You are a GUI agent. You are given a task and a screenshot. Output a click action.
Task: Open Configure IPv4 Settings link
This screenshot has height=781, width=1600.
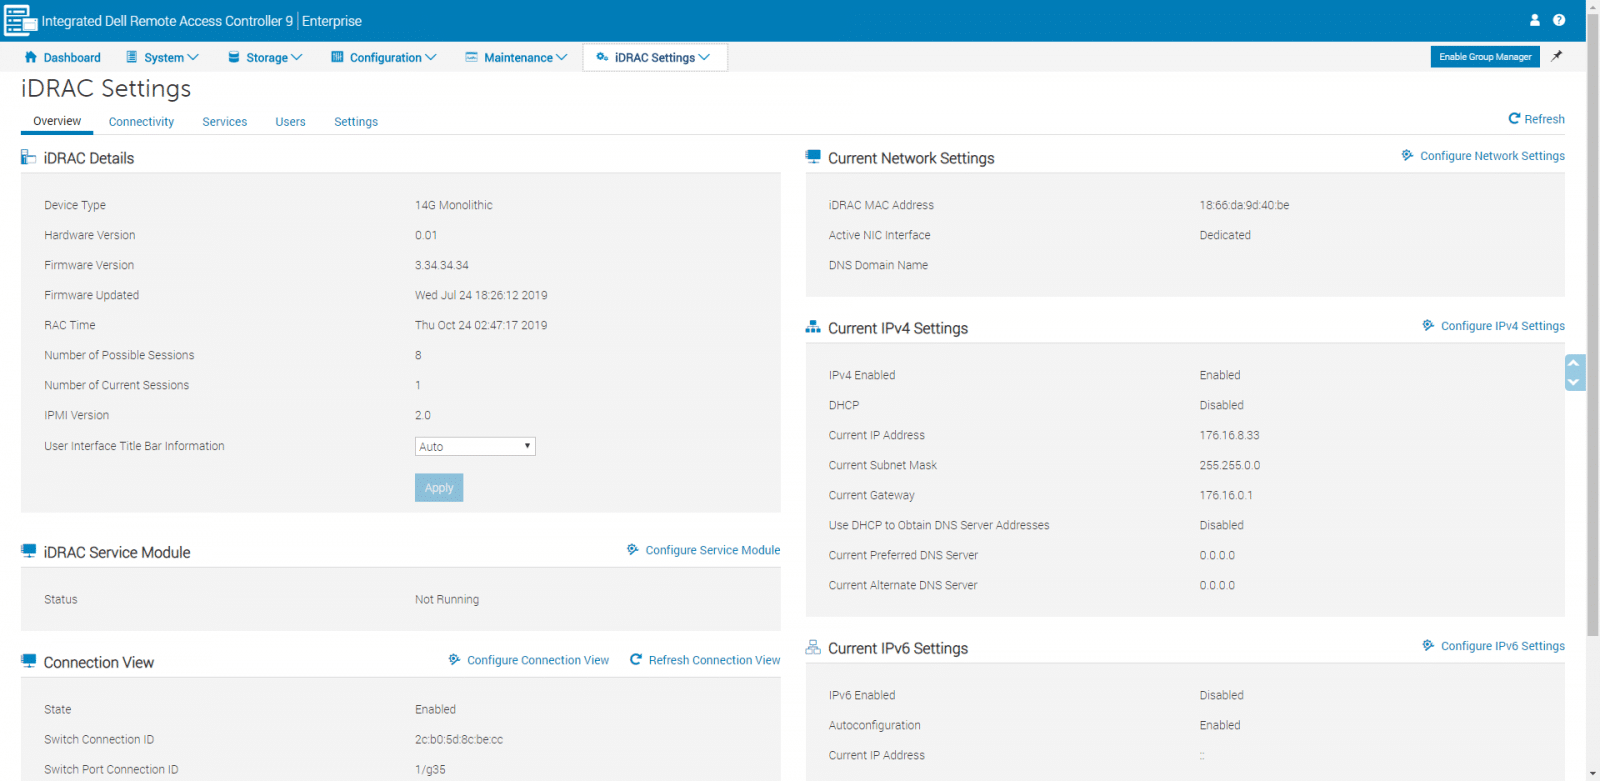[x=1502, y=326]
